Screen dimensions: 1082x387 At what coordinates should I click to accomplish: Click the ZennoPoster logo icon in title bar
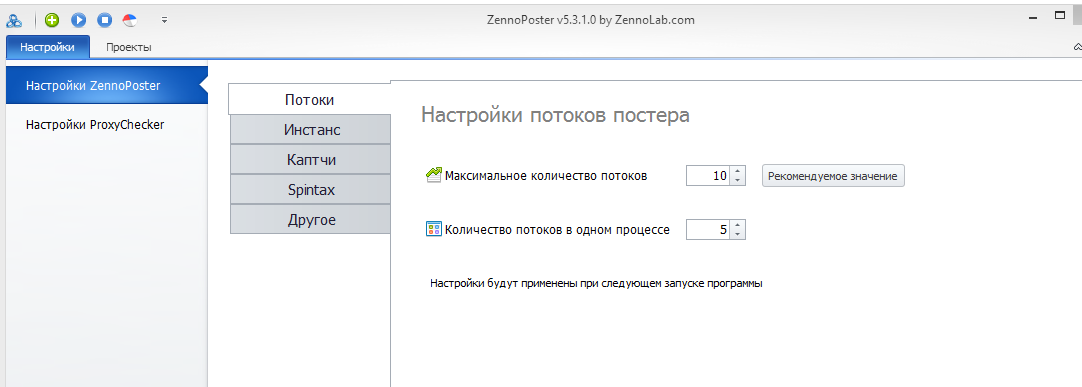click(x=14, y=20)
